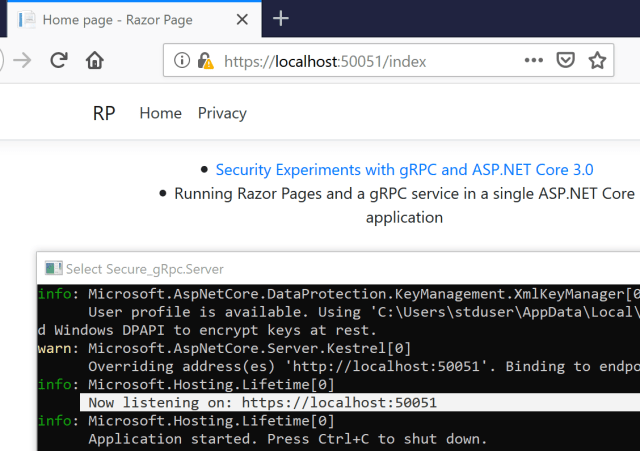This screenshot has height=451, width=640.
Task: Open the page actions three-dot menu
Action: pyautogui.click(x=533, y=61)
